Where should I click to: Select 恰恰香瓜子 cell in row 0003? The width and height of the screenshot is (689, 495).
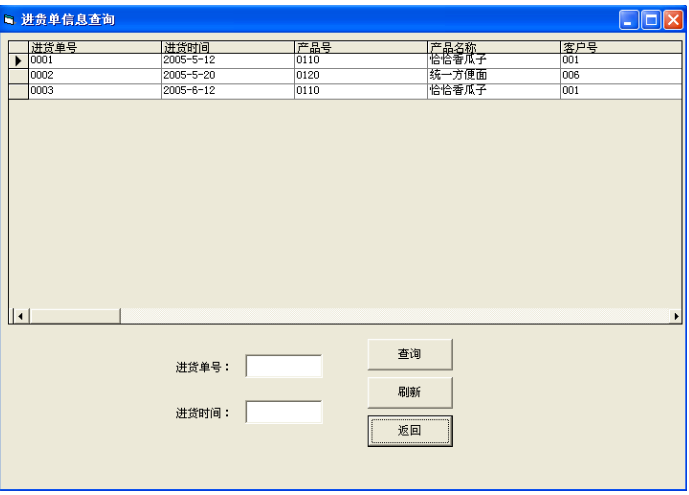[494, 91]
